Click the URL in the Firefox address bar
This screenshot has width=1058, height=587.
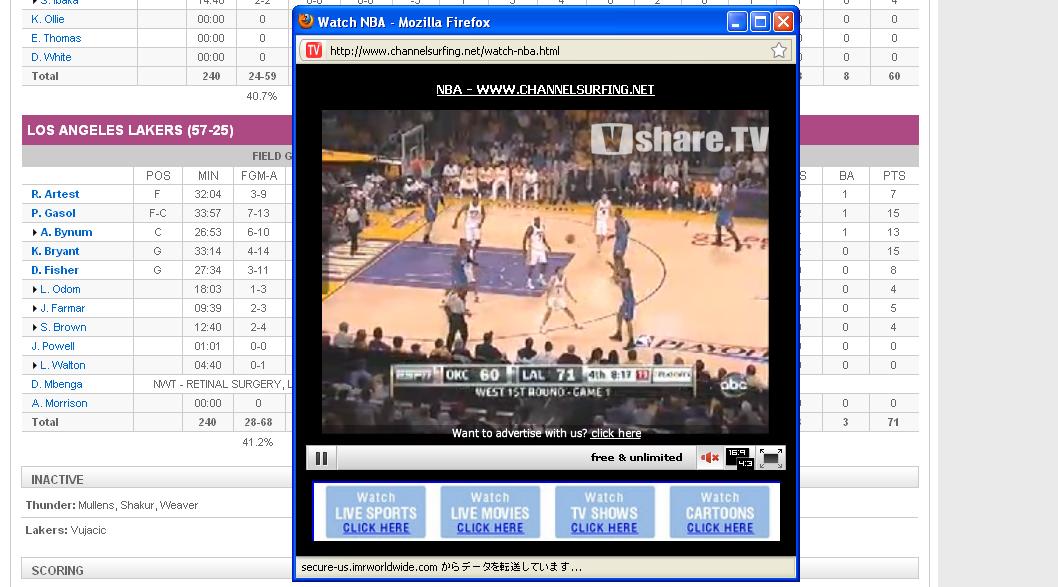(445, 51)
